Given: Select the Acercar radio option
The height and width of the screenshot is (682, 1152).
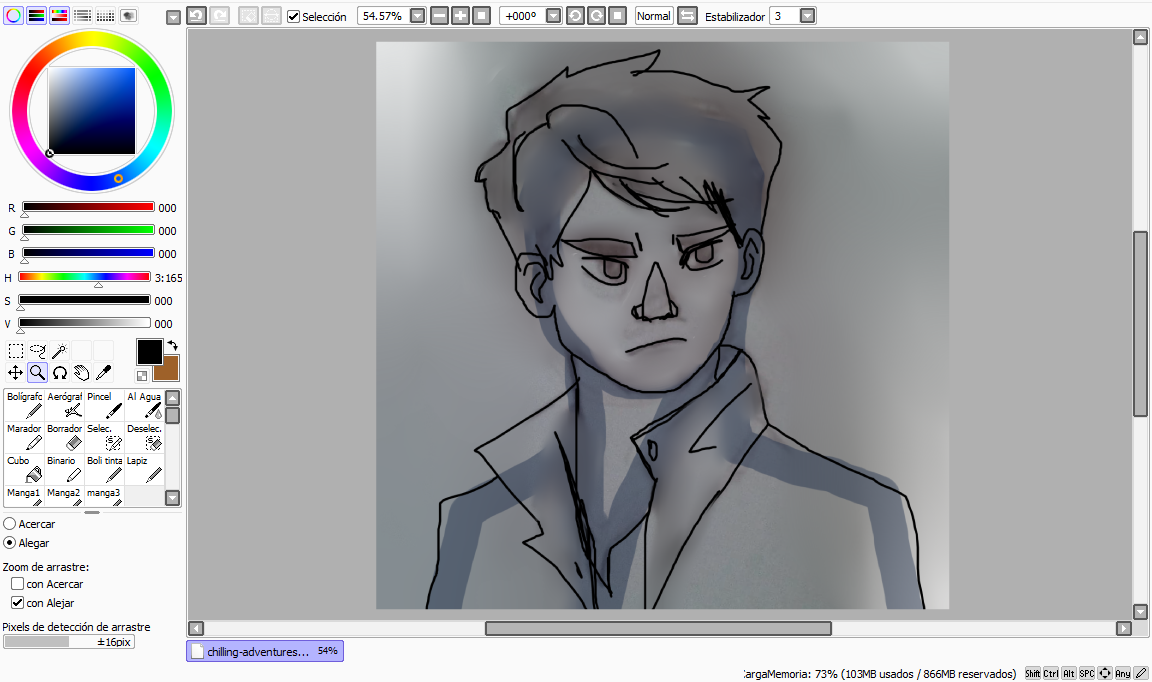Looking at the screenshot, I should [x=10, y=524].
